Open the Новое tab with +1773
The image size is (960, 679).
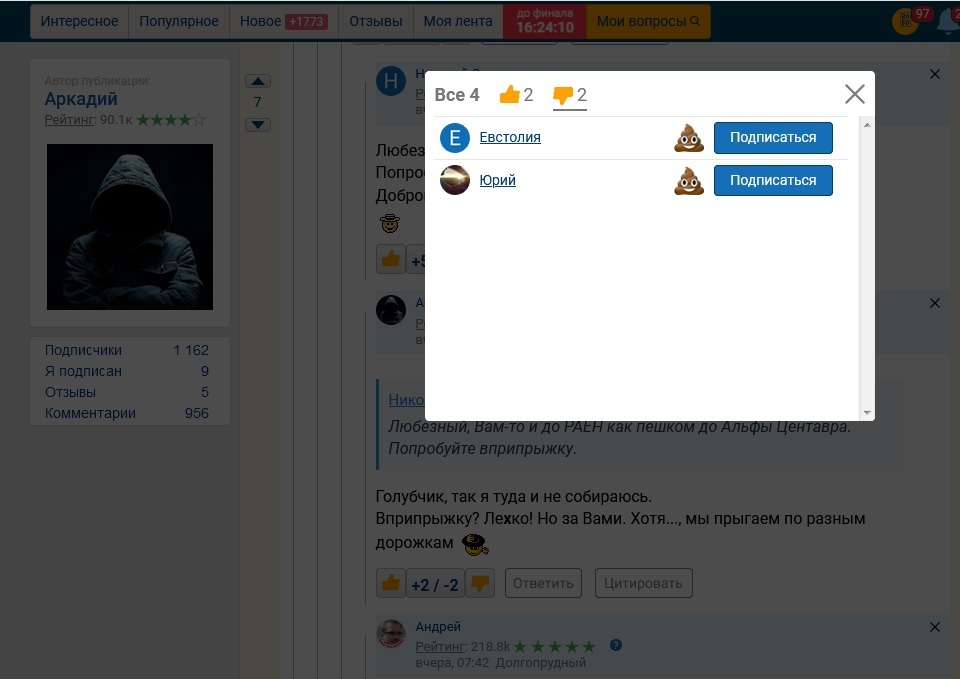pyautogui.click(x=283, y=21)
